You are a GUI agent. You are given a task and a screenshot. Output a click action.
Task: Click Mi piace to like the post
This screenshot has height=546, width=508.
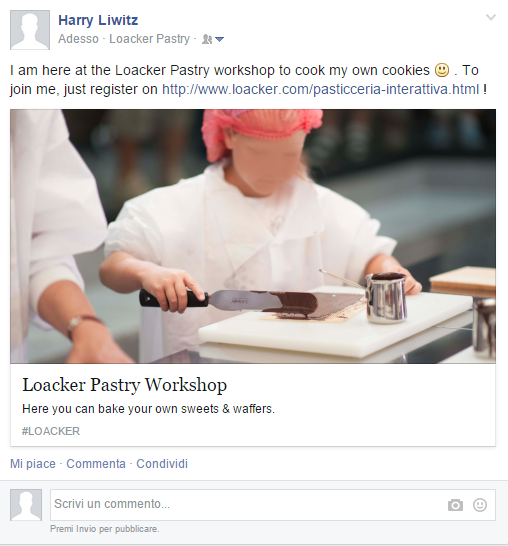click(33, 464)
